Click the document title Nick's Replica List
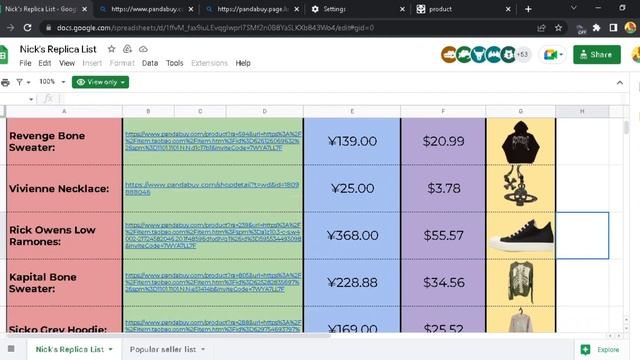This screenshot has width=640, height=360. tap(58, 49)
